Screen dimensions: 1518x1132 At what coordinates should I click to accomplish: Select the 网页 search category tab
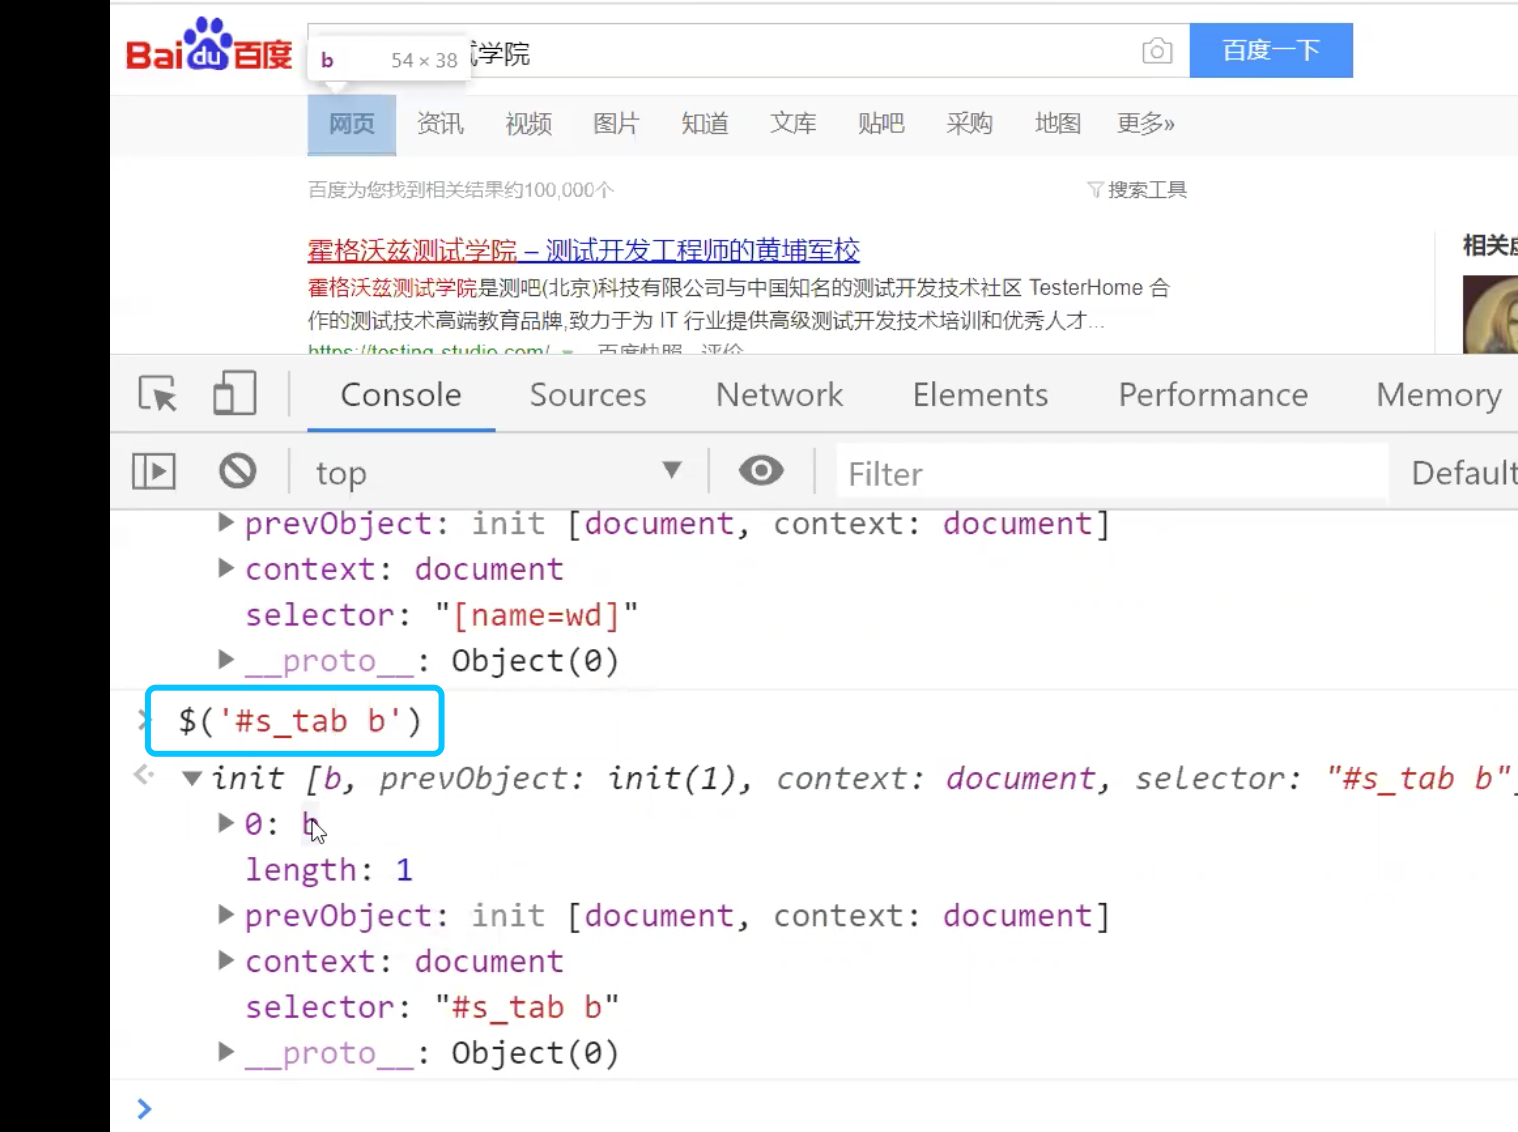tap(352, 124)
